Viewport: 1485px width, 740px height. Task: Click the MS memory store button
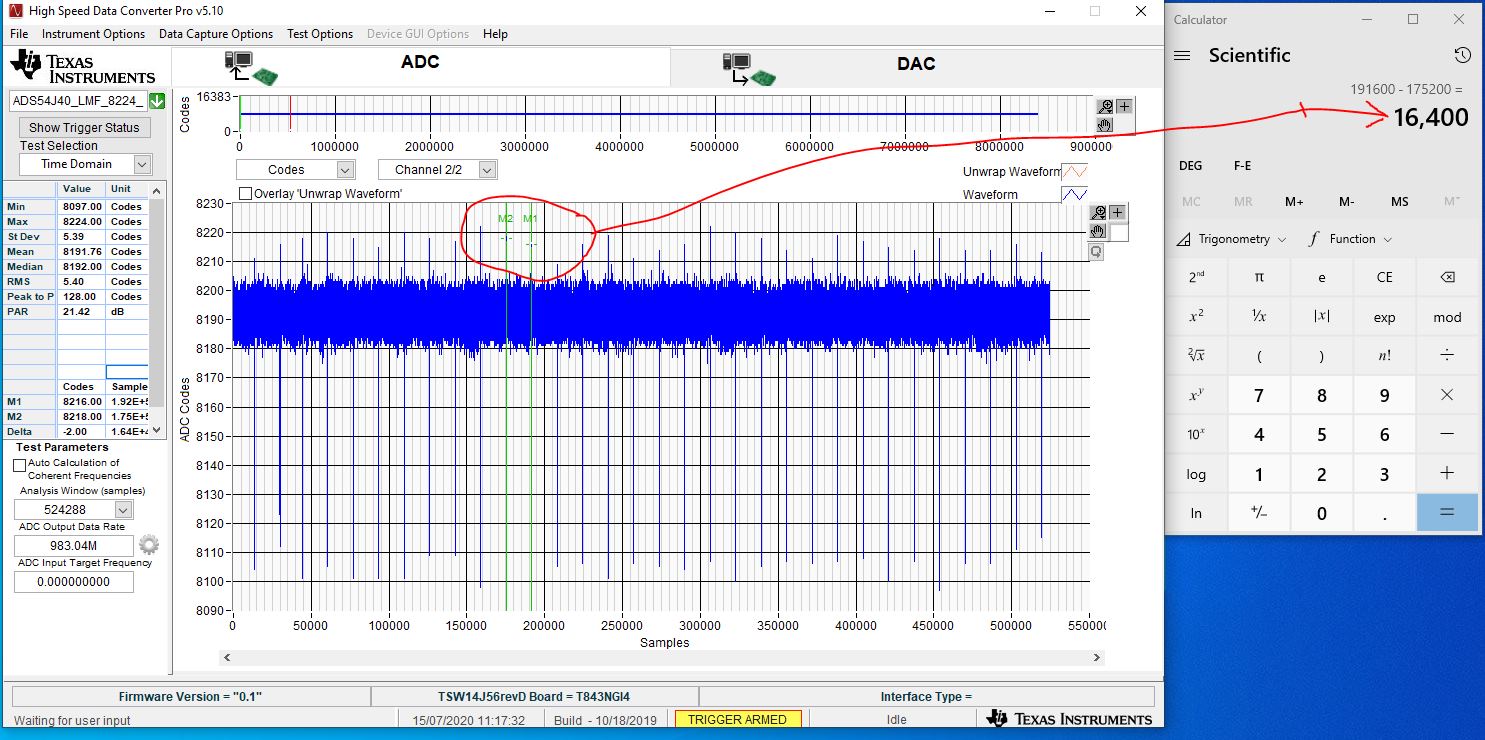click(1399, 202)
